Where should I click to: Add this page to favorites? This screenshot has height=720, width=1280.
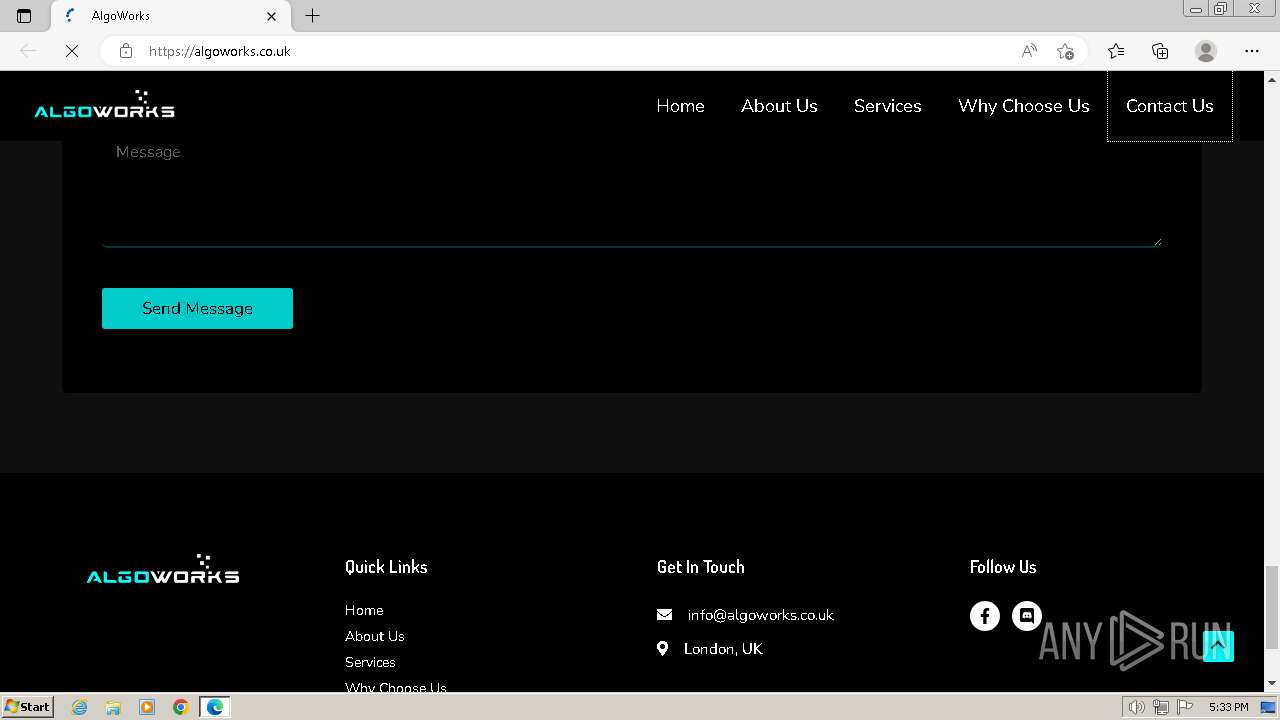tap(1065, 51)
